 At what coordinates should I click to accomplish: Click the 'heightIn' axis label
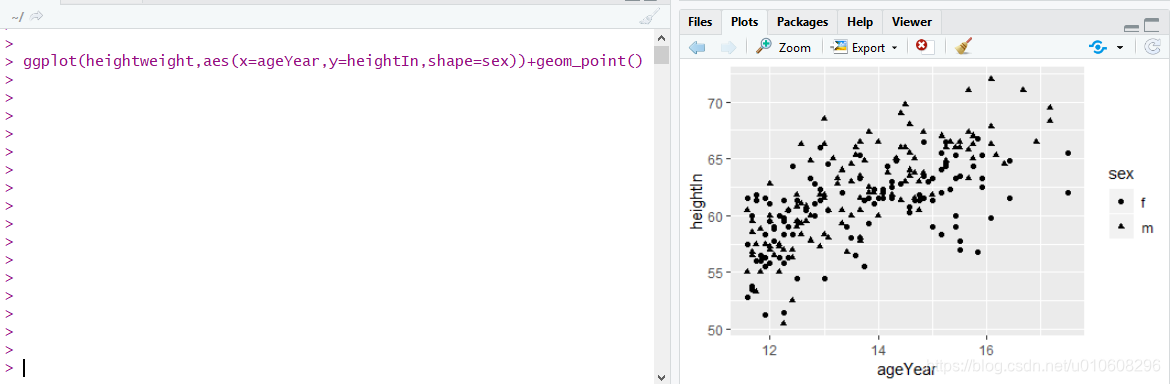(698, 201)
